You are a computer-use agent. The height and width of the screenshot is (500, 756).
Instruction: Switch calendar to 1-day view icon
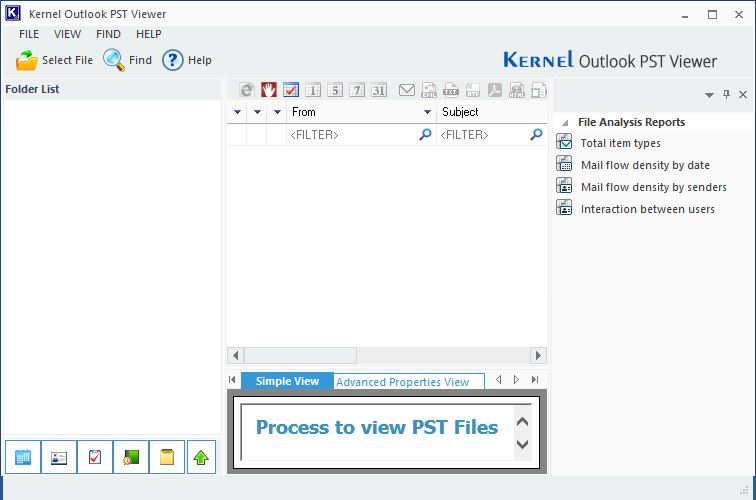click(x=313, y=90)
